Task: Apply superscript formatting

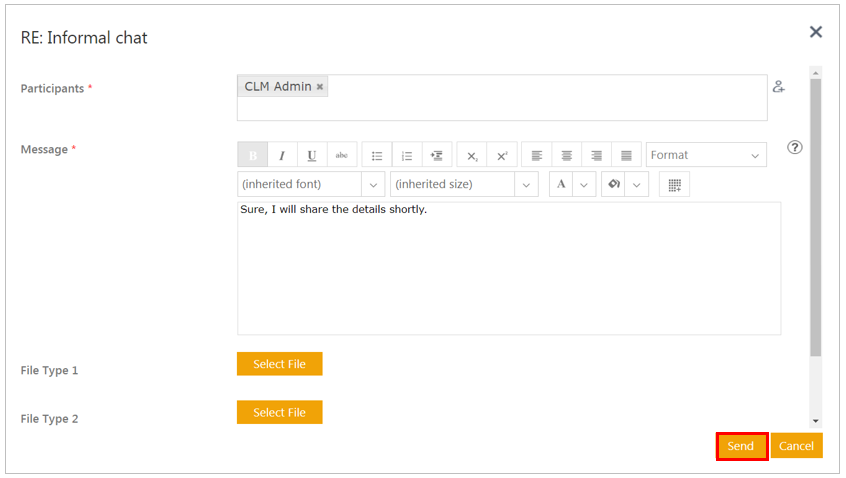Action: [502, 155]
